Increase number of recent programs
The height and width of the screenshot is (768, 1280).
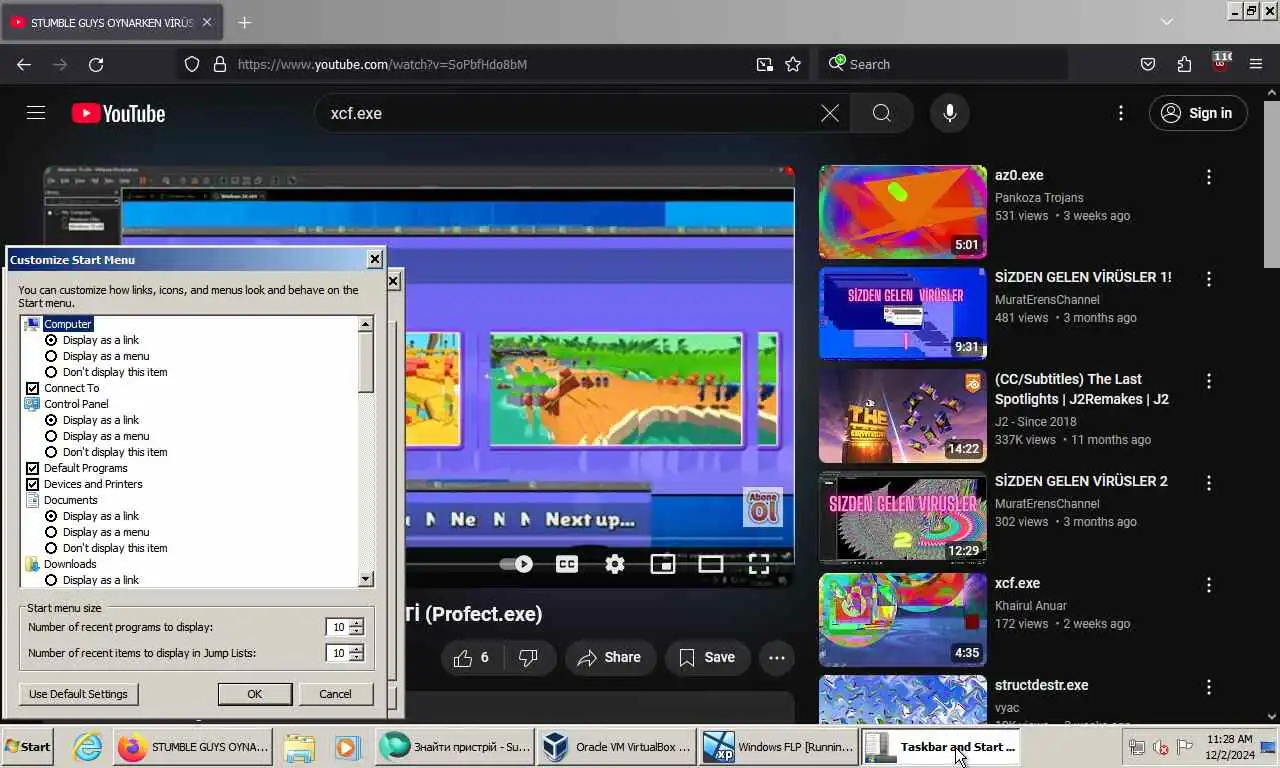[356, 623]
